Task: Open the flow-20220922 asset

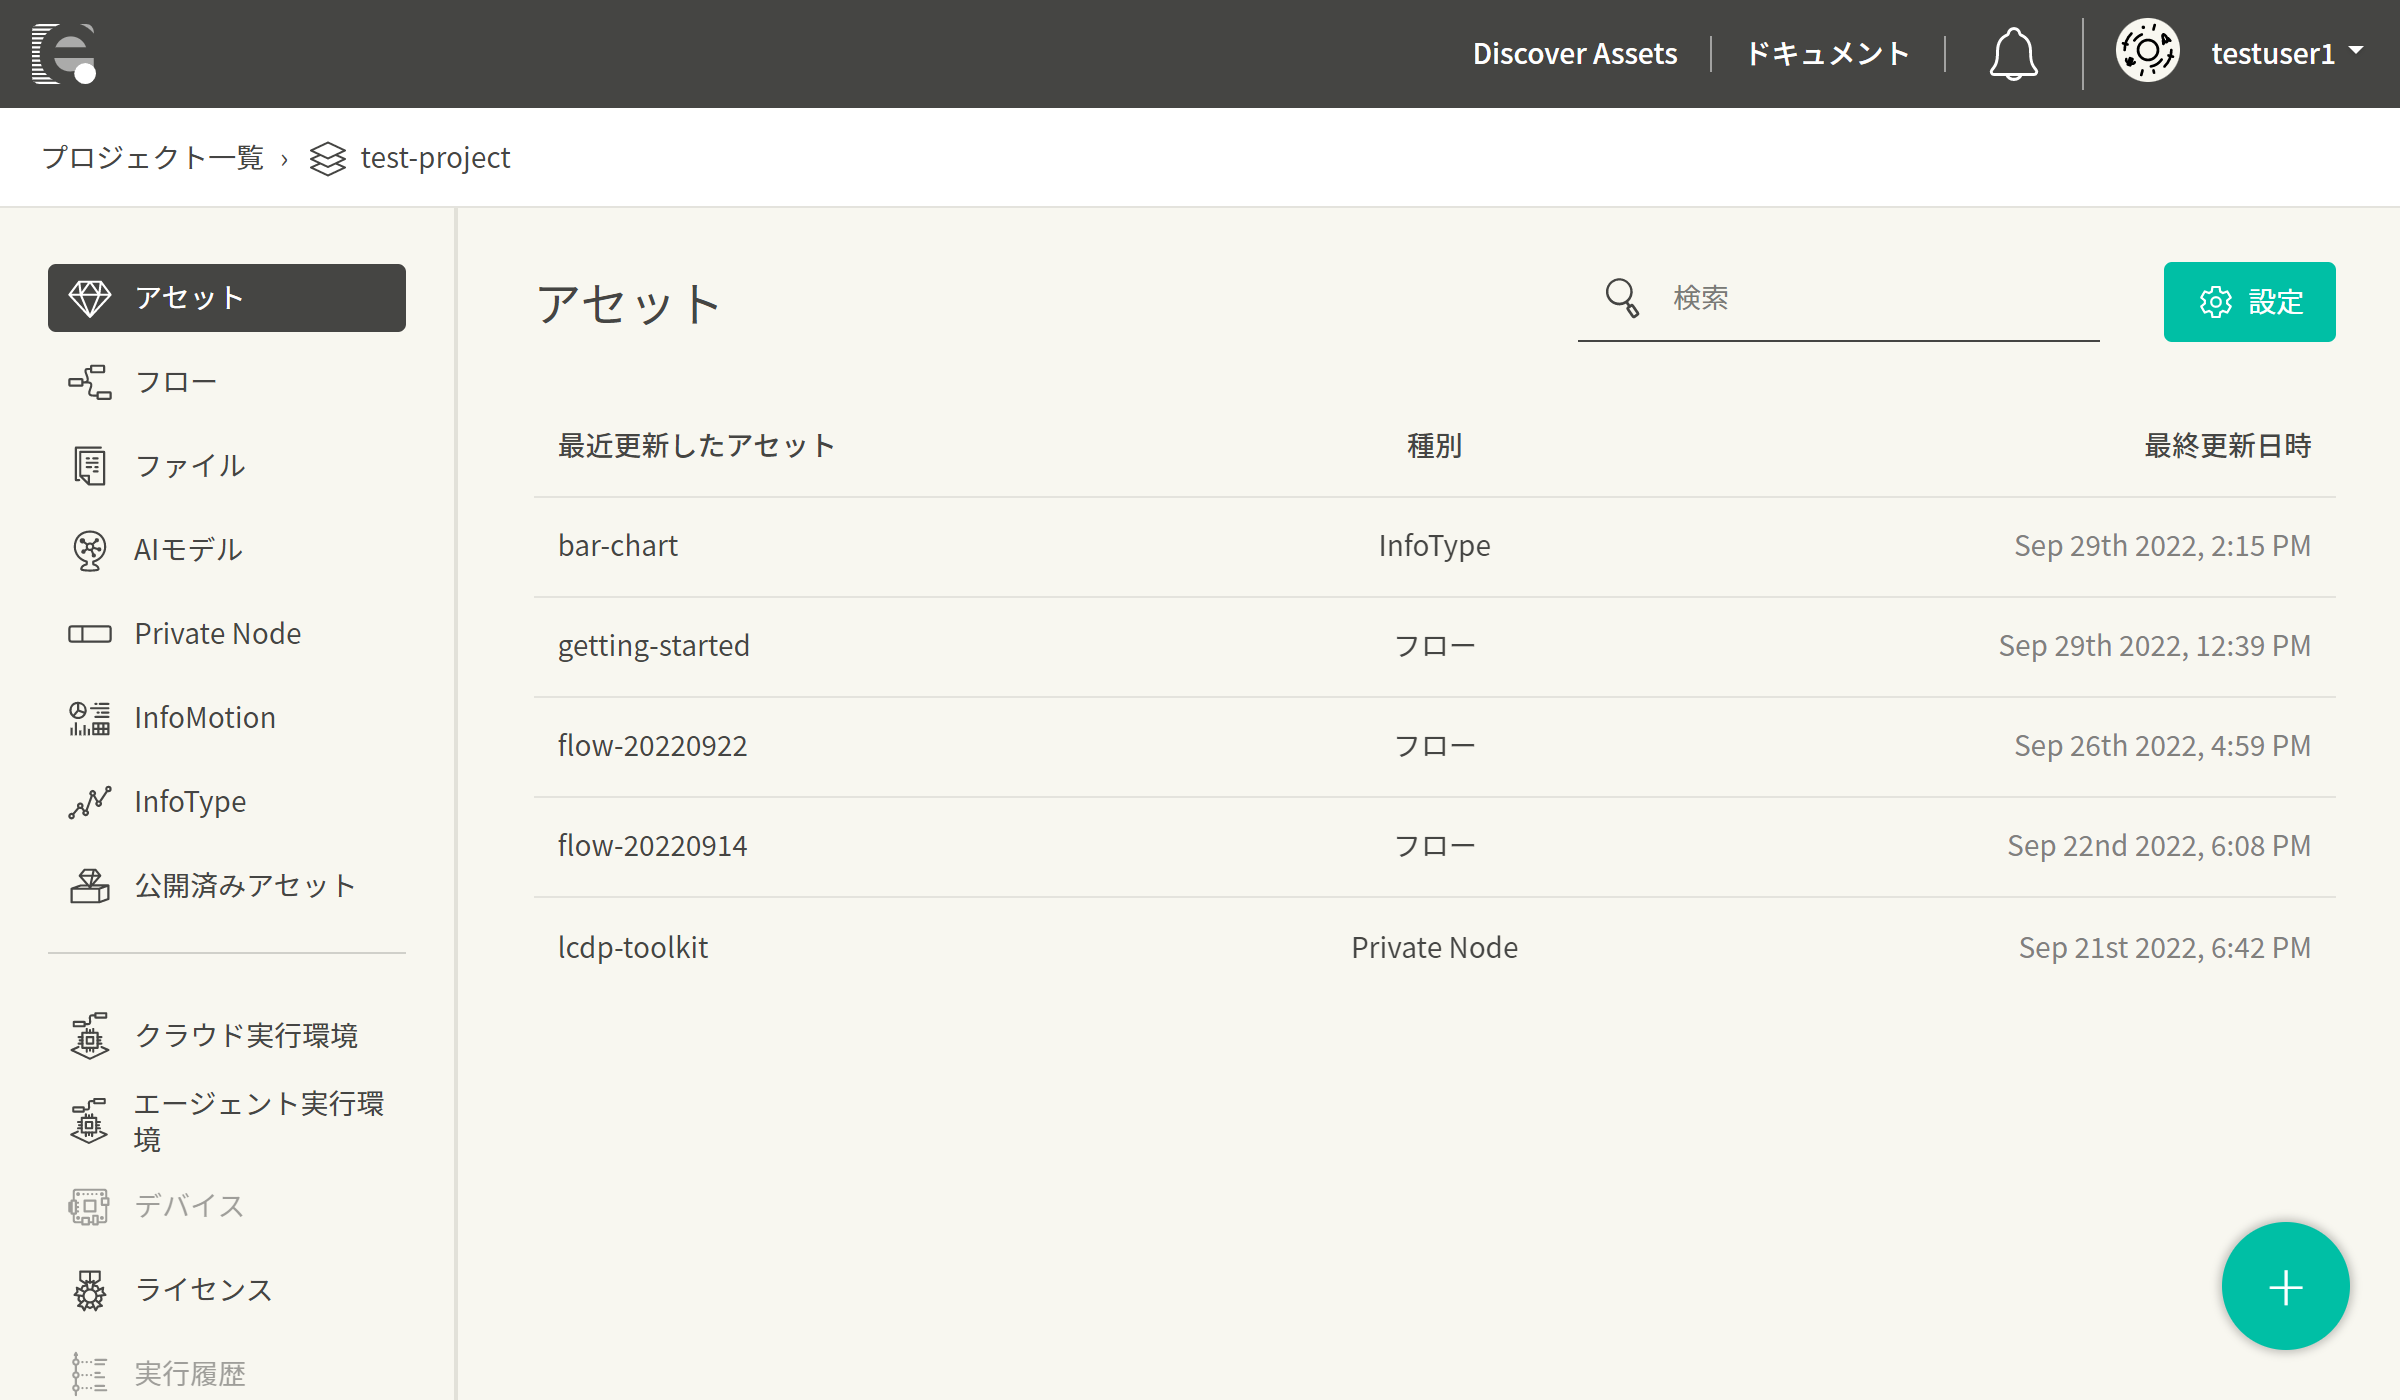Action: point(652,746)
